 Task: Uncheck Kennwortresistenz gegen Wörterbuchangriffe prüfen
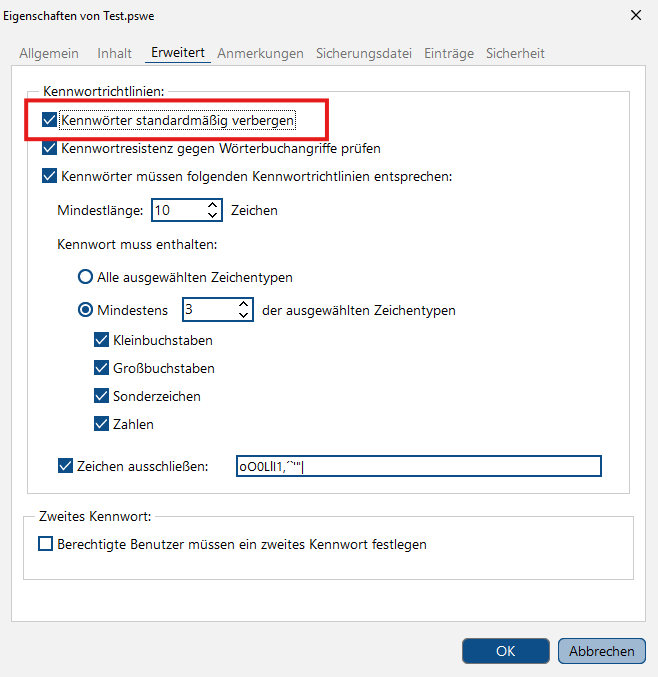50,148
